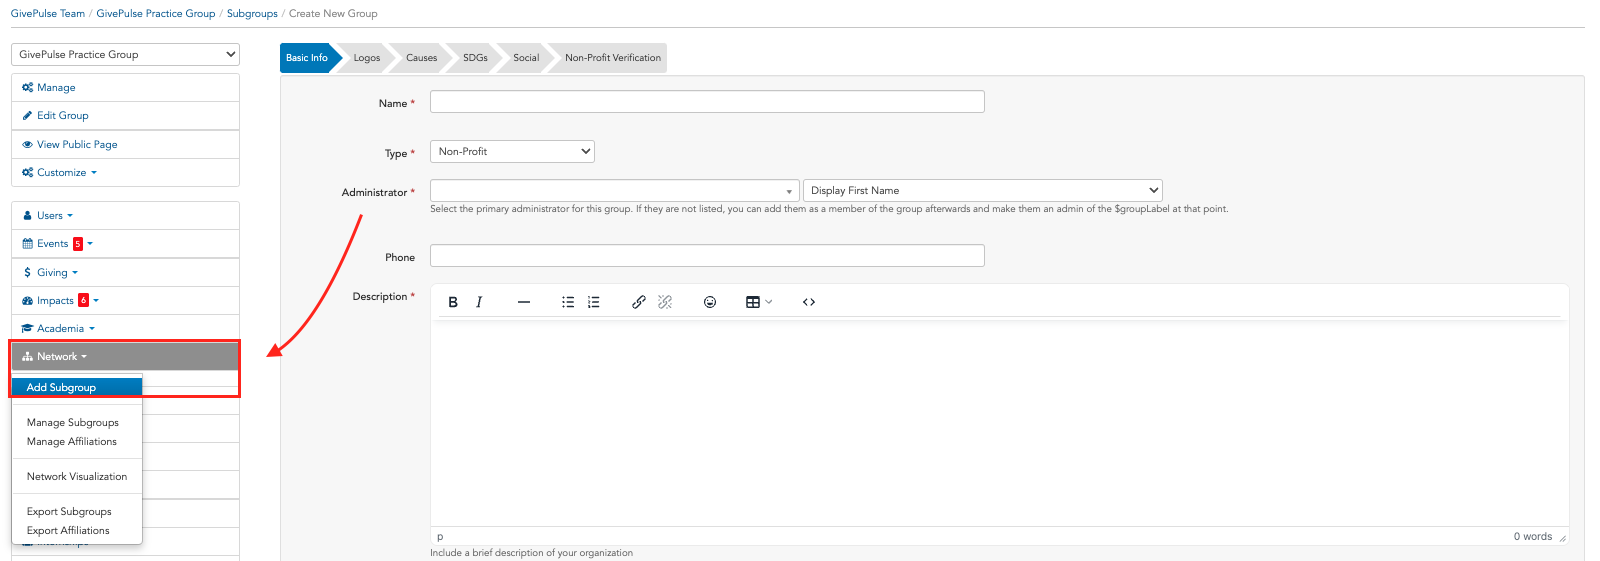Open the Type dropdown showing Non-Profit
This screenshot has width=1600, height=561.
(x=512, y=151)
